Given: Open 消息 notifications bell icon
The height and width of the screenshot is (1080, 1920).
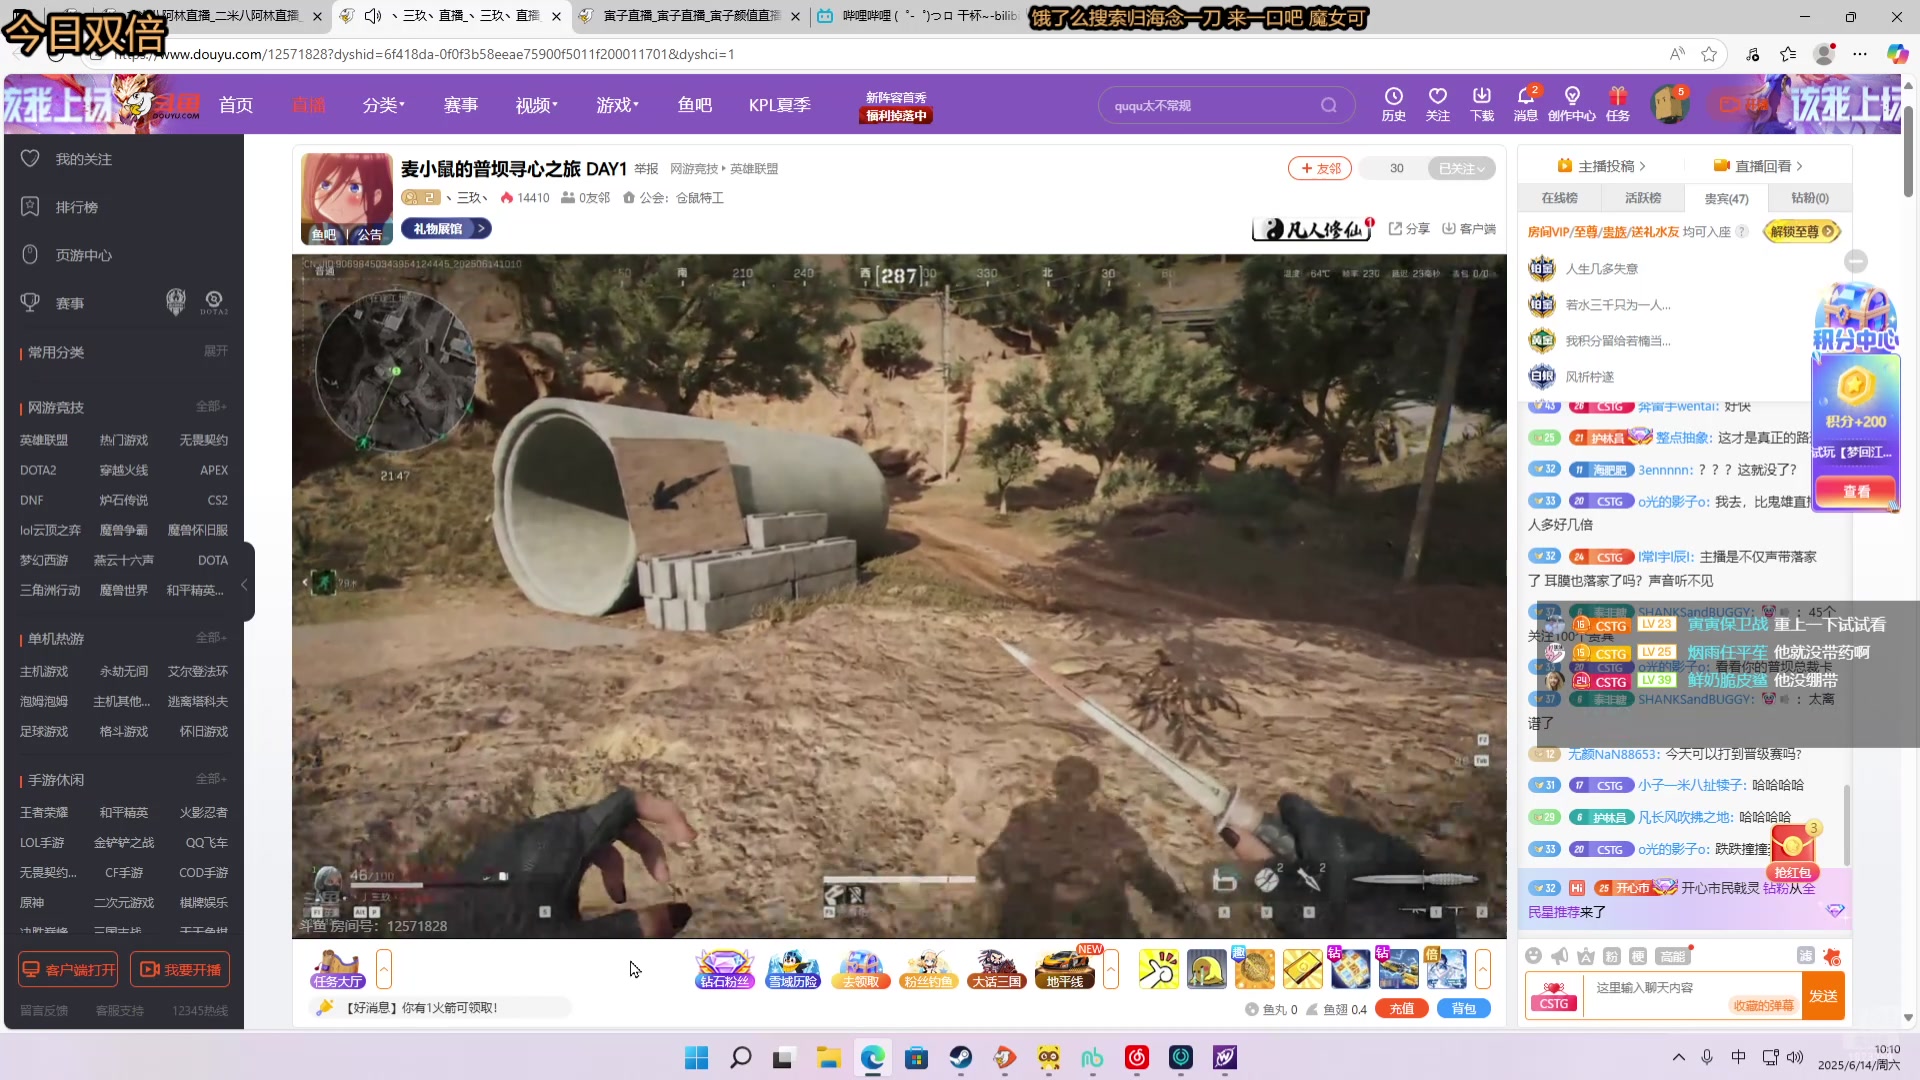Looking at the screenshot, I should pyautogui.click(x=1526, y=104).
